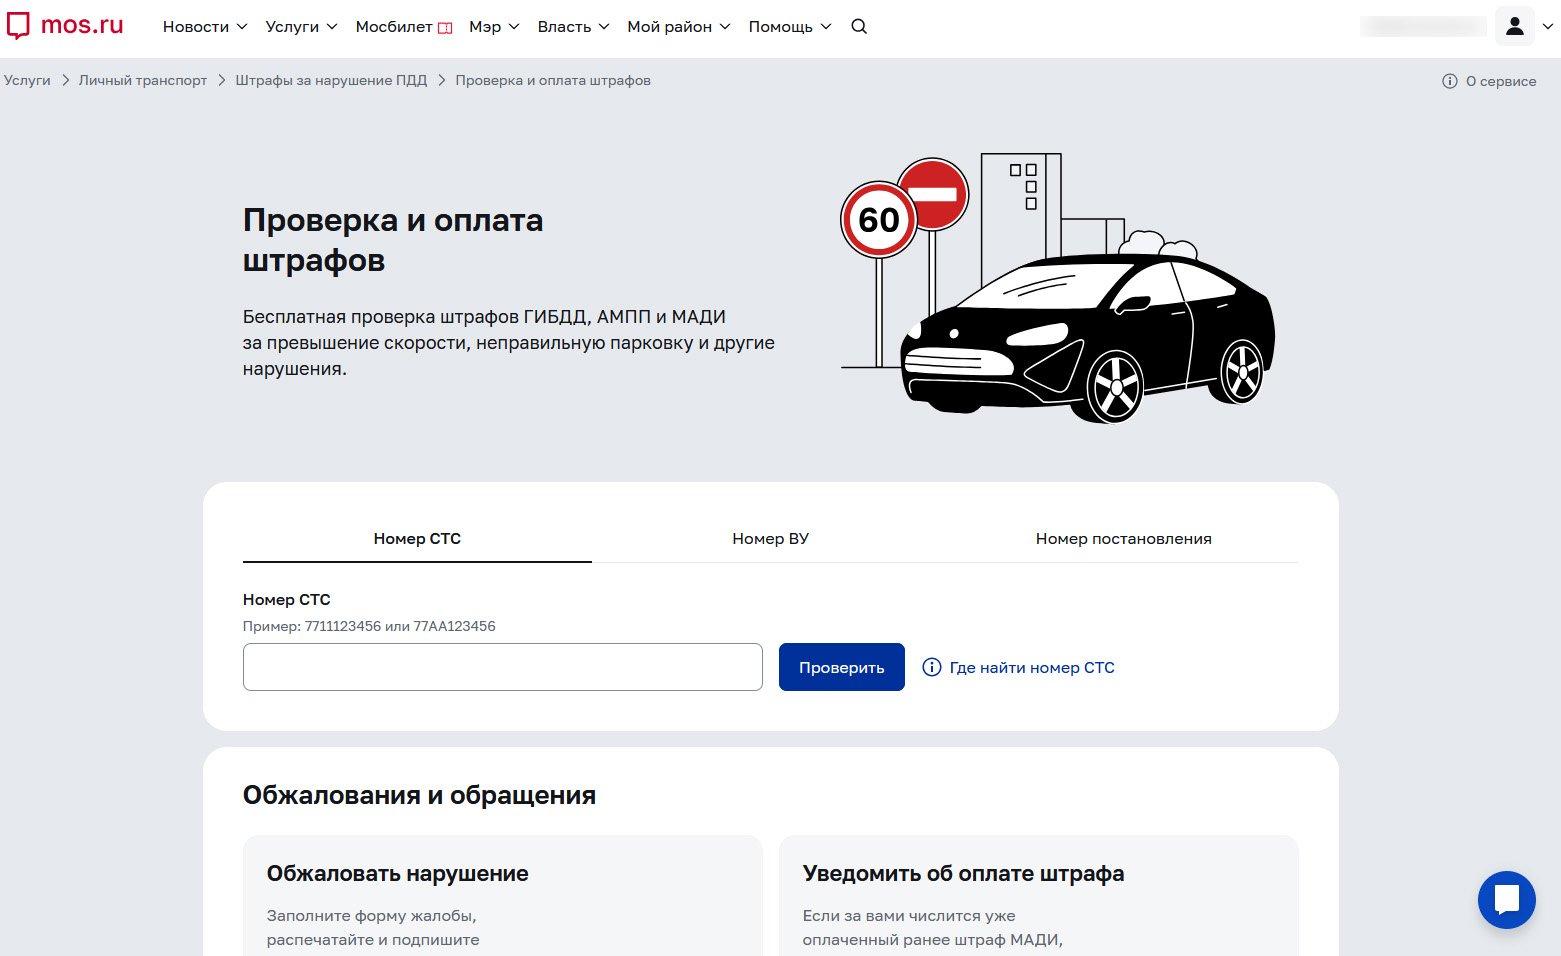Expand the Услуги dropdown menu

tap(301, 27)
